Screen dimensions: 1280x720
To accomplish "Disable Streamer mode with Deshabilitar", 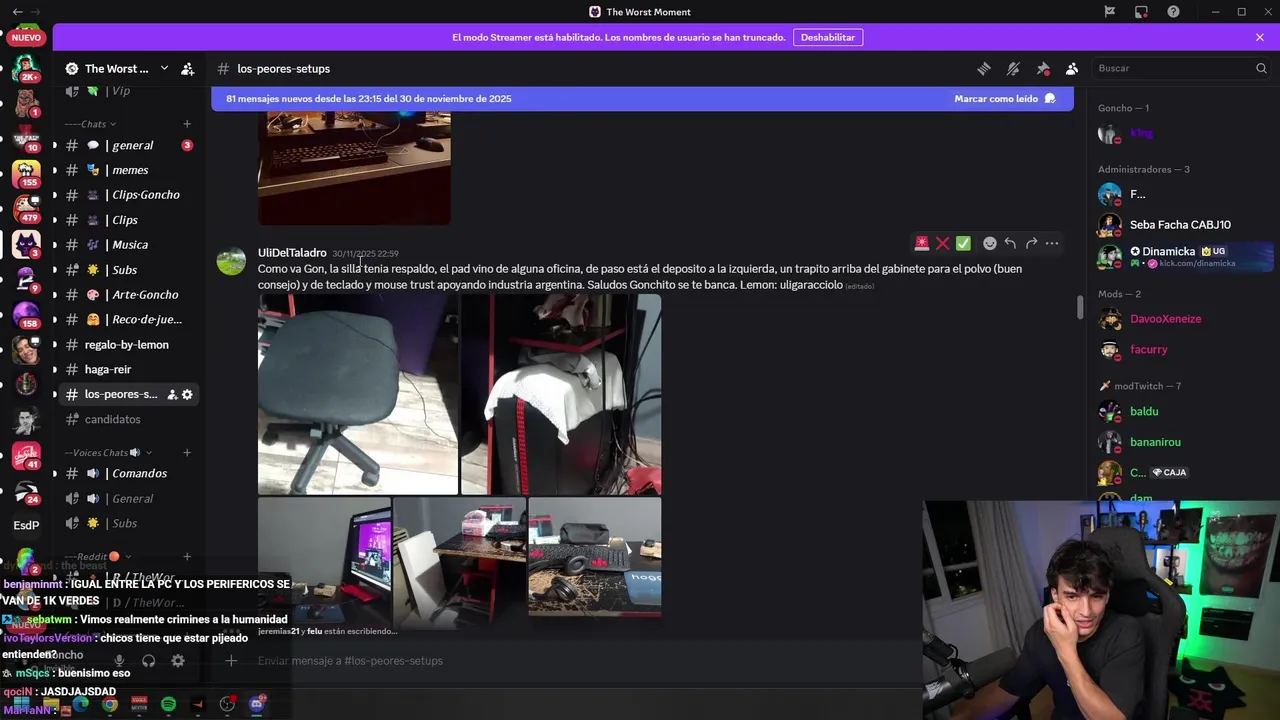I will (828, 37).
